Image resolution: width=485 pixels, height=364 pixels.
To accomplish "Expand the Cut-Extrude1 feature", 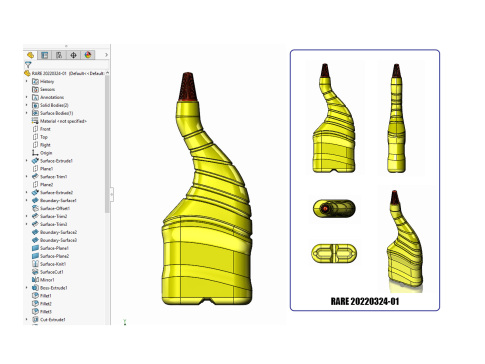I will point(27,319).
